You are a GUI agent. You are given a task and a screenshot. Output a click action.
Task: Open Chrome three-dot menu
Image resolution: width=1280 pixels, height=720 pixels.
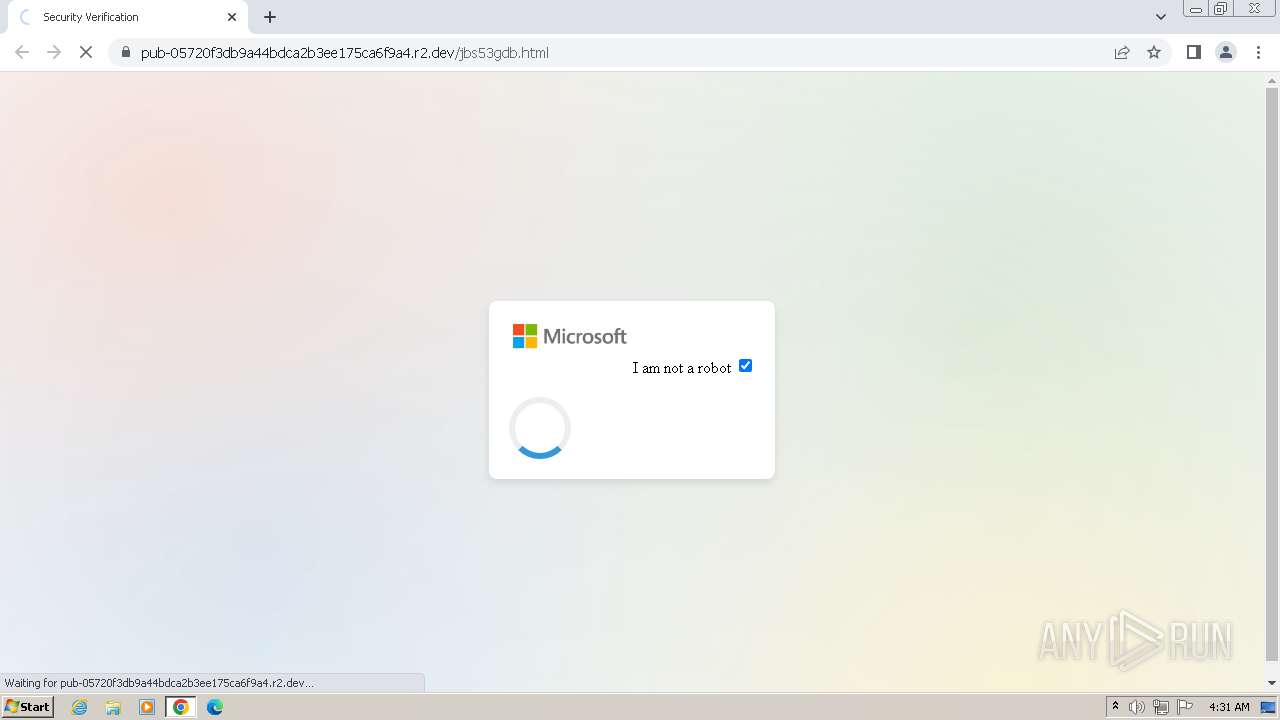[1258, 53]
